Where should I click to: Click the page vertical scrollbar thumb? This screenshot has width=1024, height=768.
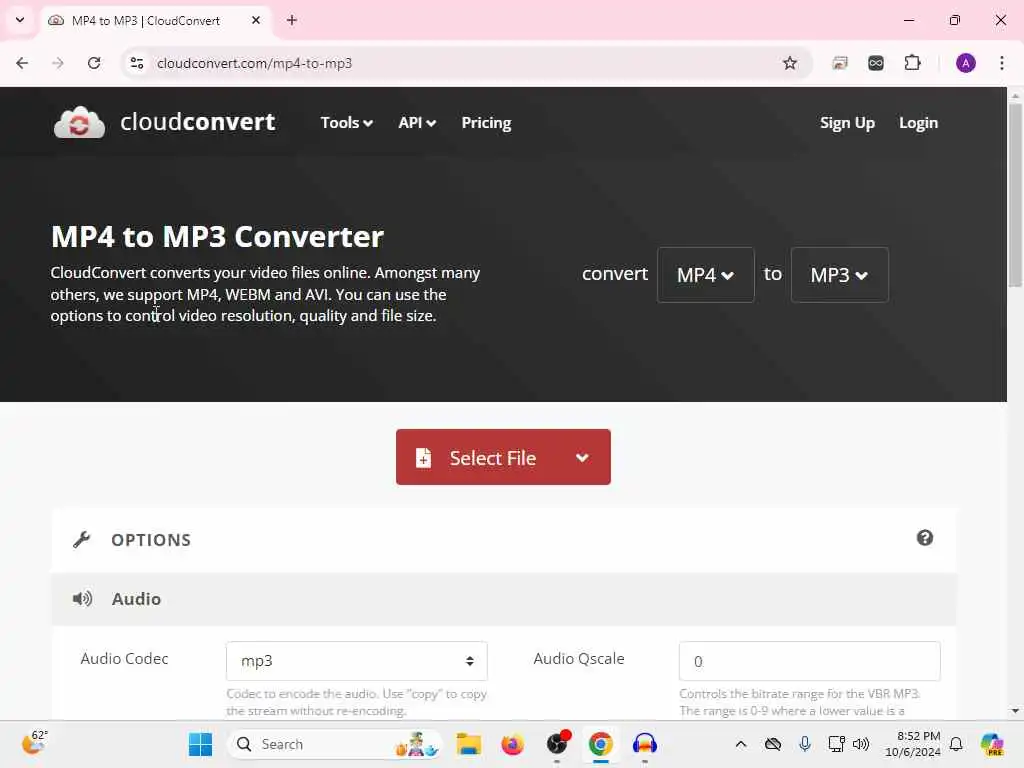pyautogui.click(x=1015, y=195)
